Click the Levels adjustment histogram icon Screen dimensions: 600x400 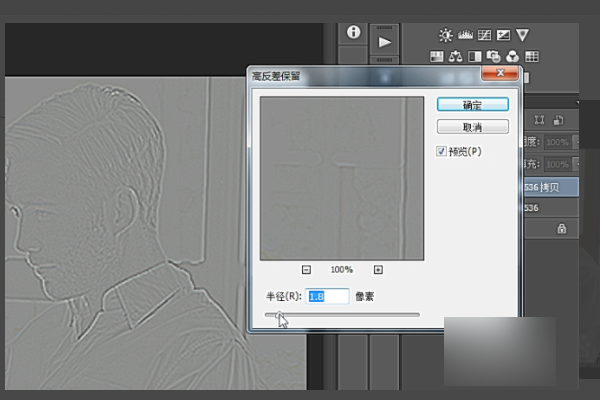[465, 35]
